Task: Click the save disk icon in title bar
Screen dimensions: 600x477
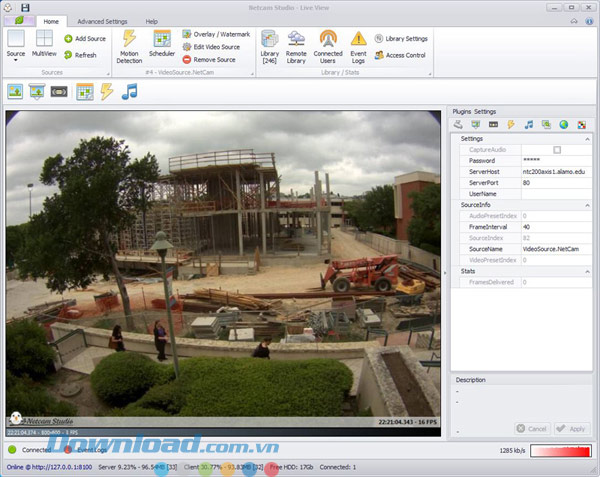Action: (25, 7)
